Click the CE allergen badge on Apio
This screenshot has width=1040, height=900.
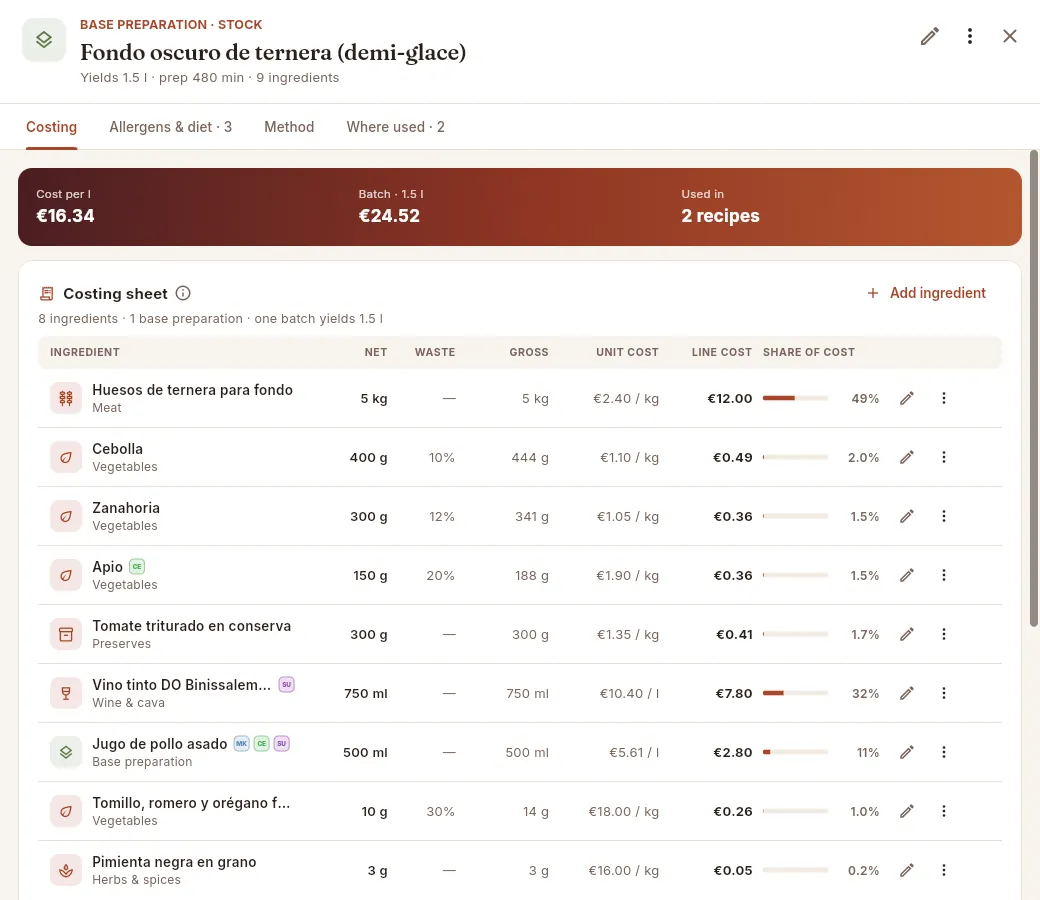[137, 566]
